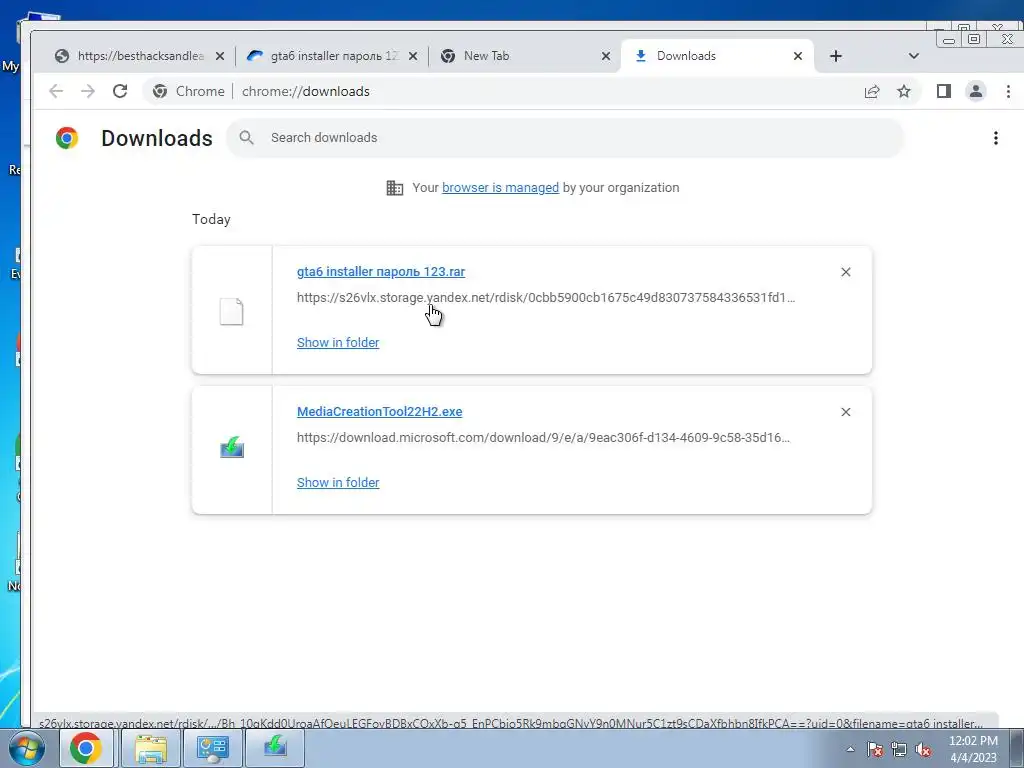Reload the downloads page
Viewport: 1024px width, 768px height.
pos(120,91)
